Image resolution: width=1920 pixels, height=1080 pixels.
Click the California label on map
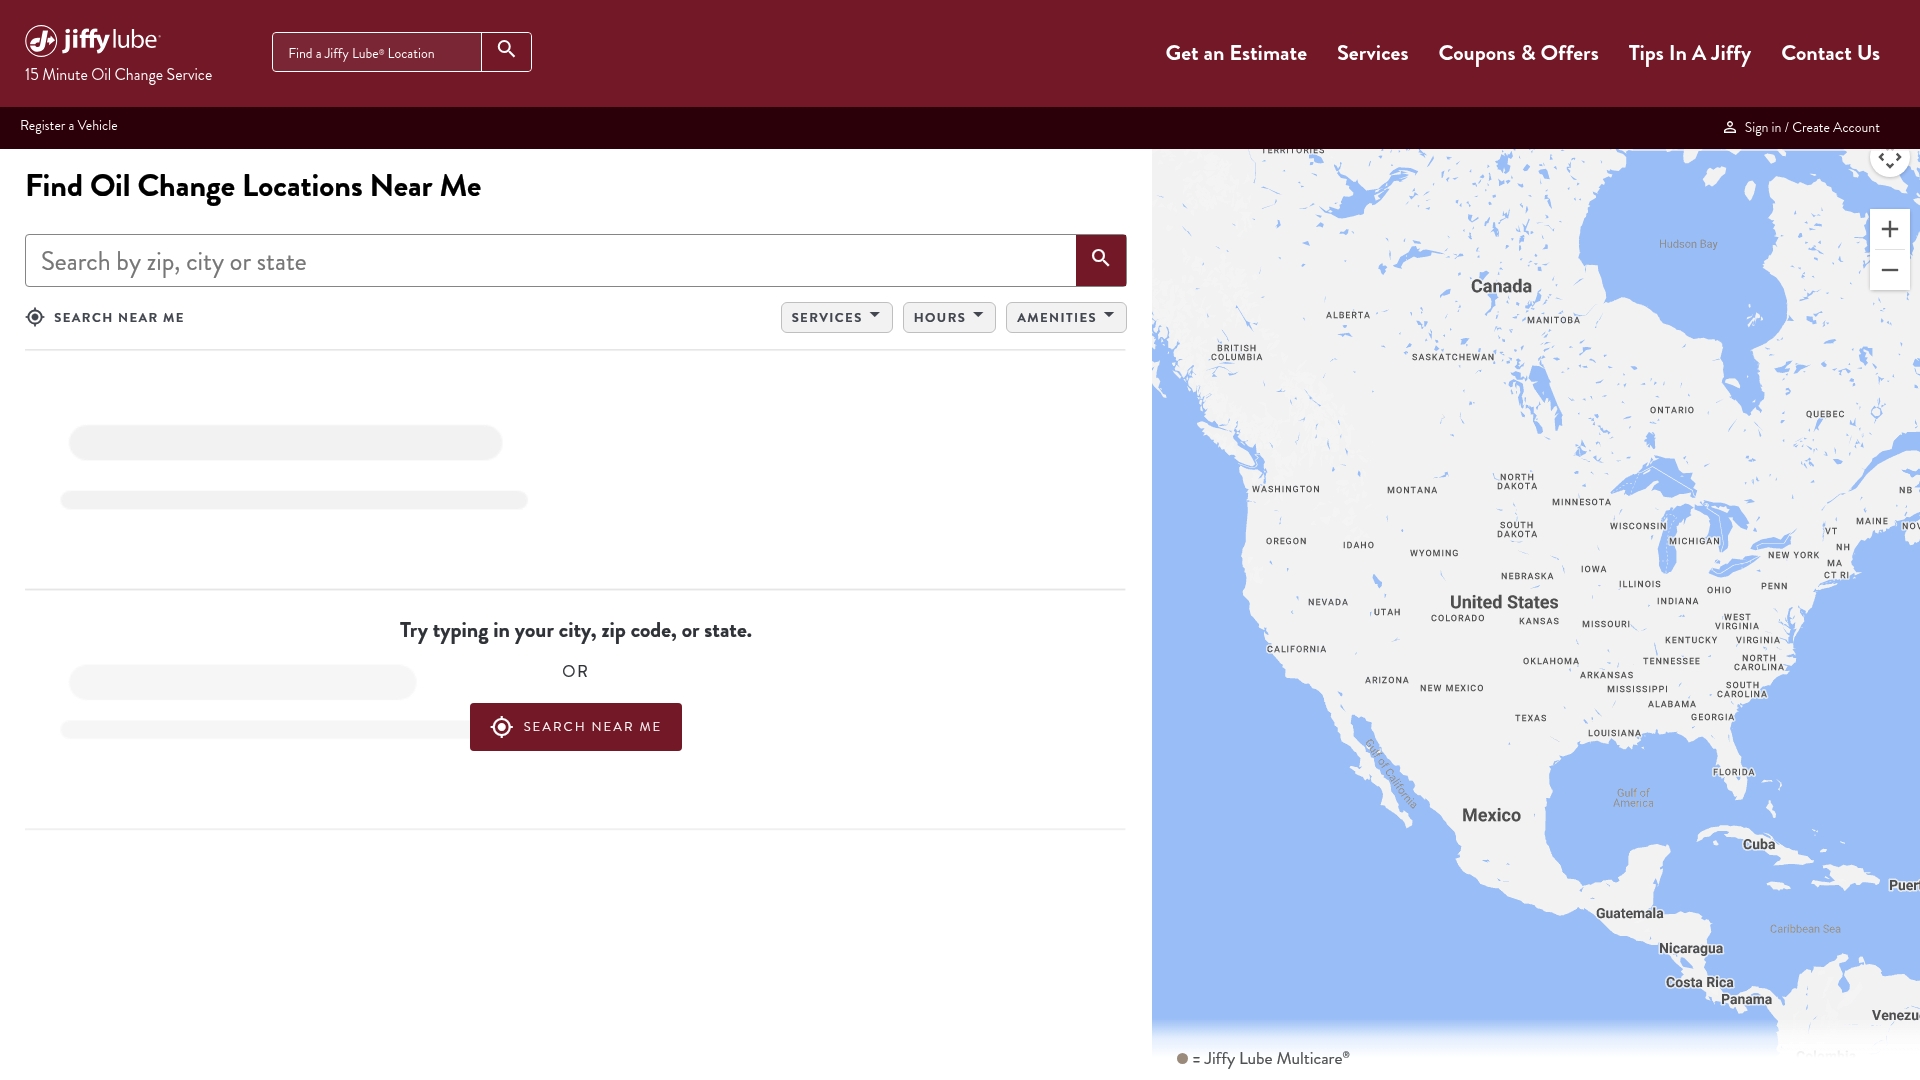coord(1297,649)
